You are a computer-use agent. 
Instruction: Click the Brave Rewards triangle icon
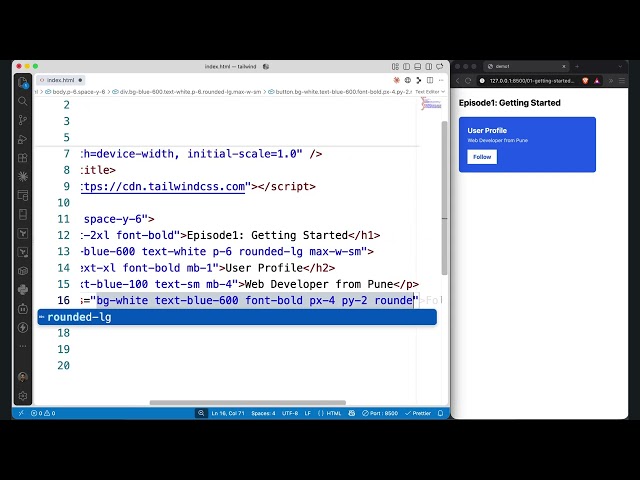click(597, 81)
